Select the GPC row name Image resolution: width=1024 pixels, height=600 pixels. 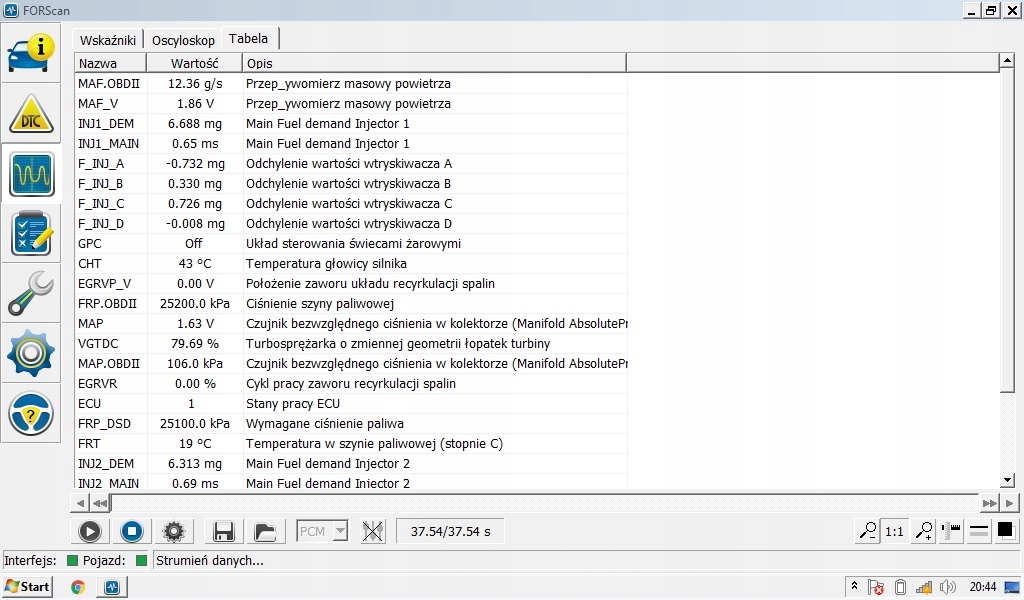tap(89, 244)
